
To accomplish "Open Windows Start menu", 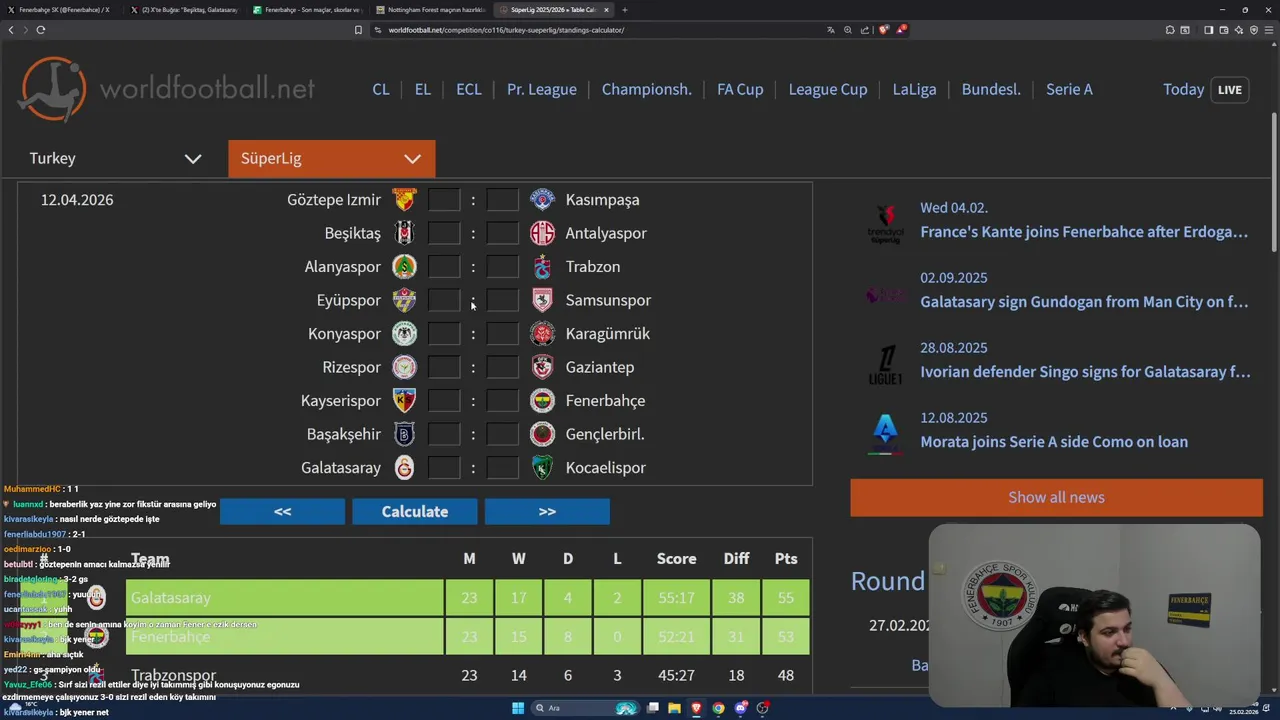I will 518,708.
